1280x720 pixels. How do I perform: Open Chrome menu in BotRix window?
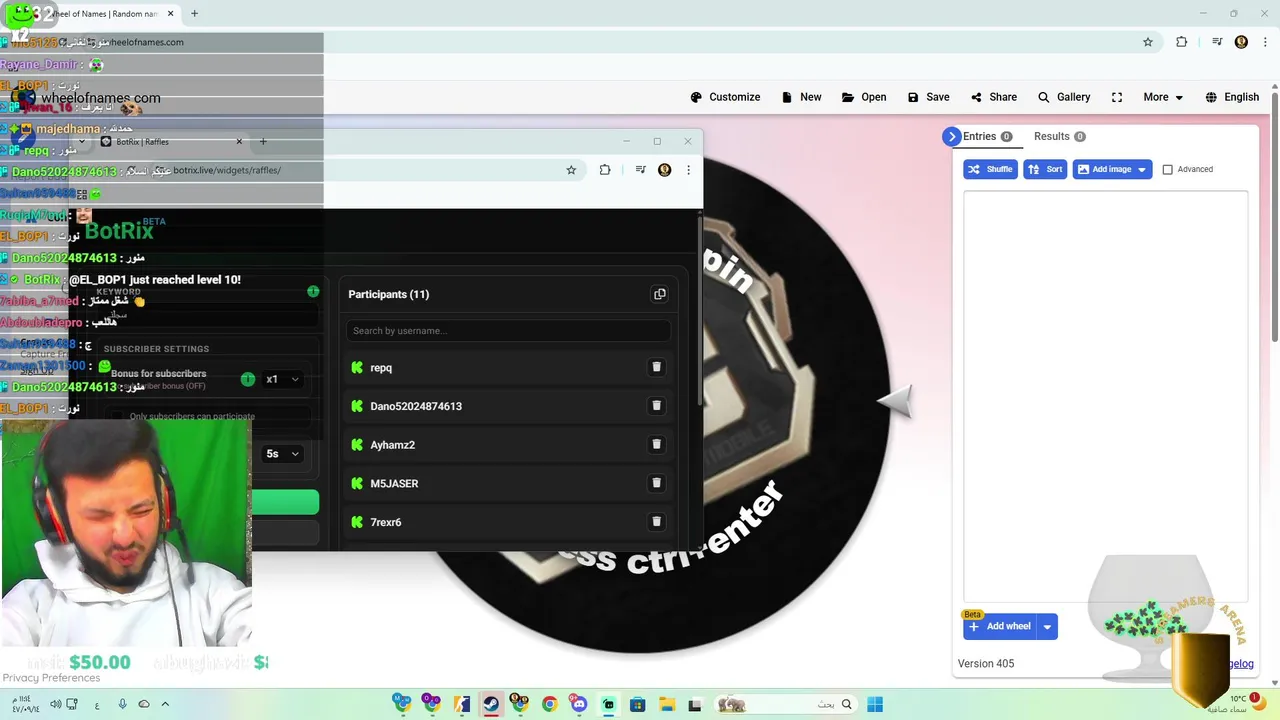coord(688,170)
